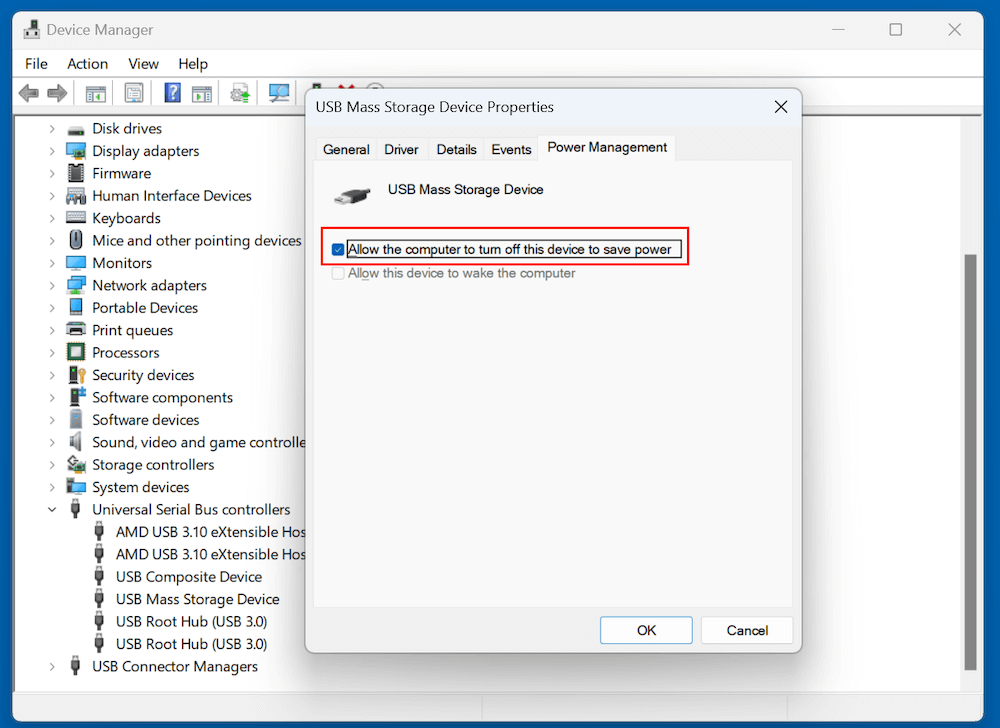Confirm the dialog with the OK button
The image size is (1000, 728).
coord(646,630)
